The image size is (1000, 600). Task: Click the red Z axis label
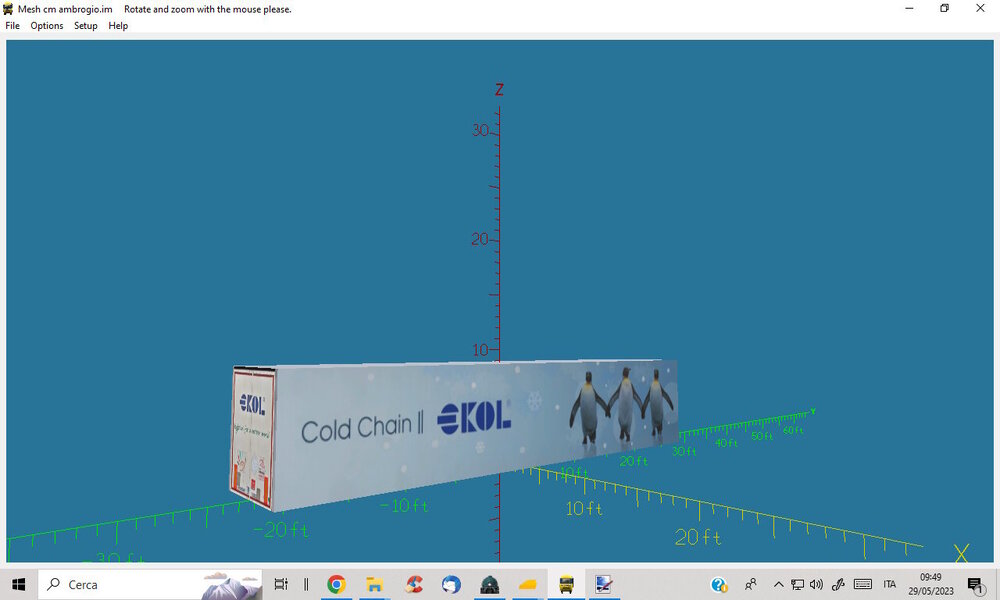pyautogui.click(x=499, y=89)
